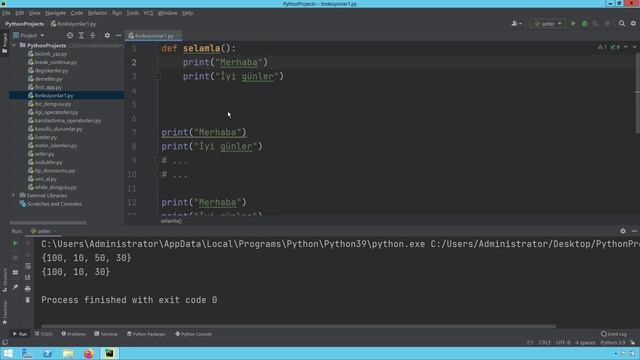This screenshot has height=360, width=640.
Task: Open PowerShell taskbar icon
Action: [x=47, y=353]
